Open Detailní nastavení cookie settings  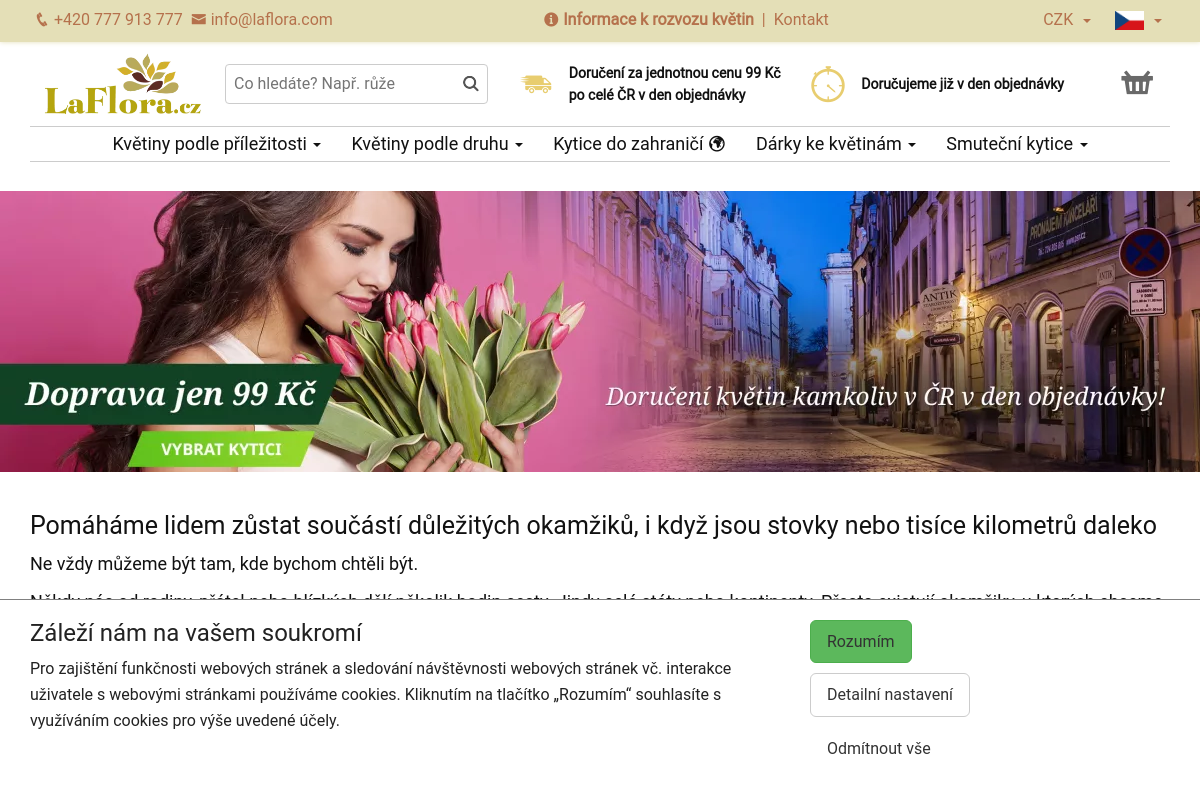[x=890, y=695]
